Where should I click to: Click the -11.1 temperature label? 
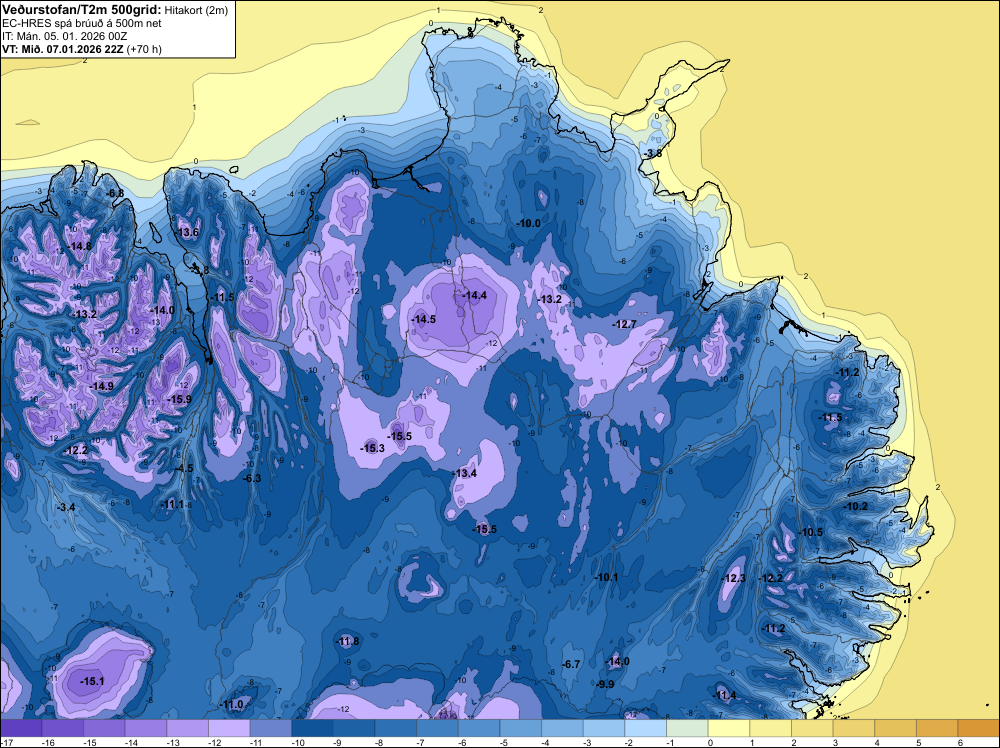coord(172,504)
